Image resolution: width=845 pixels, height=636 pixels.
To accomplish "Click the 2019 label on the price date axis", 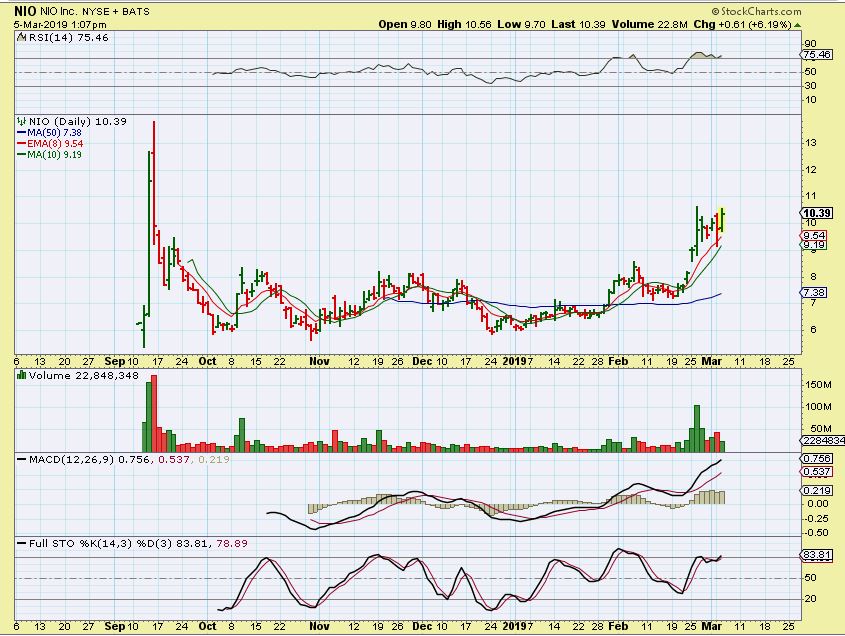I will tap(513, 360).
